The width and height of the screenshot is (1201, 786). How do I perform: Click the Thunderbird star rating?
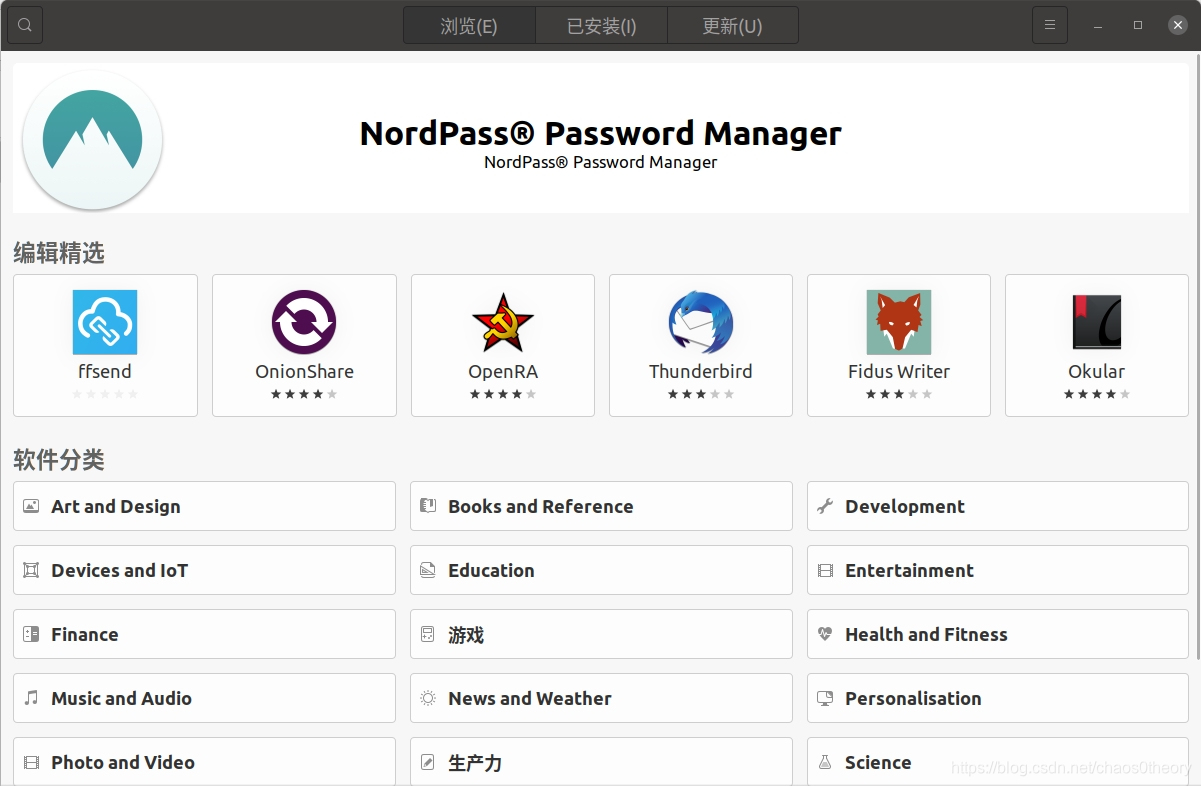tap(701, 394)
